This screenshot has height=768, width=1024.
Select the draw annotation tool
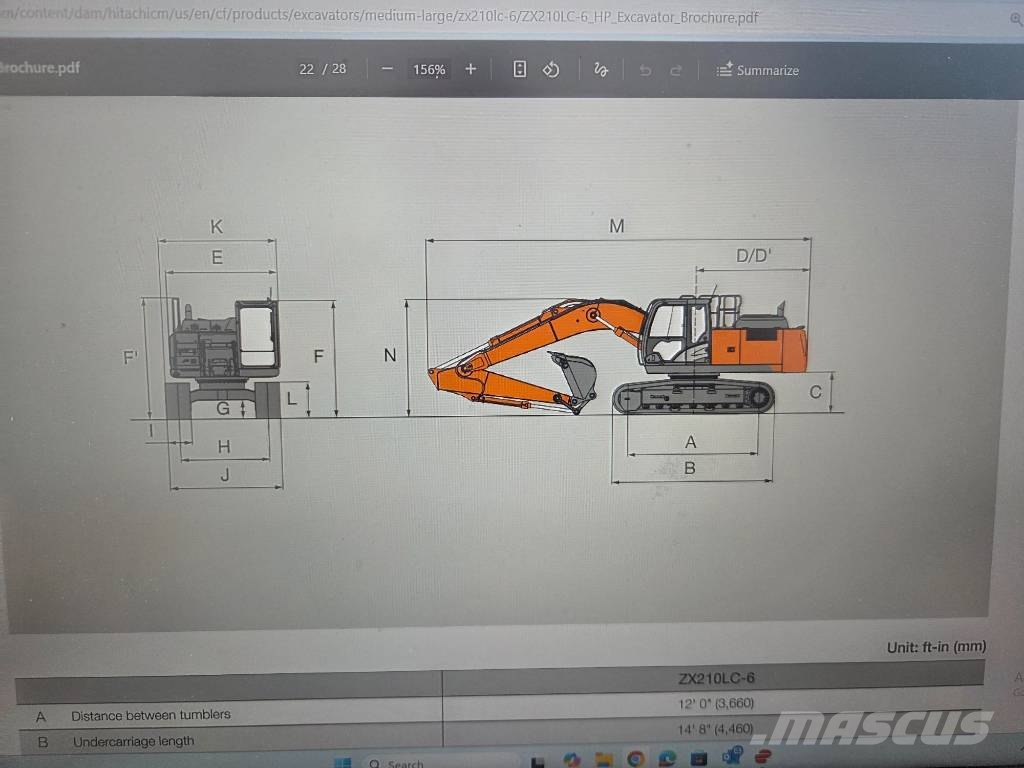pyautogui.click(x=600, y=69)
